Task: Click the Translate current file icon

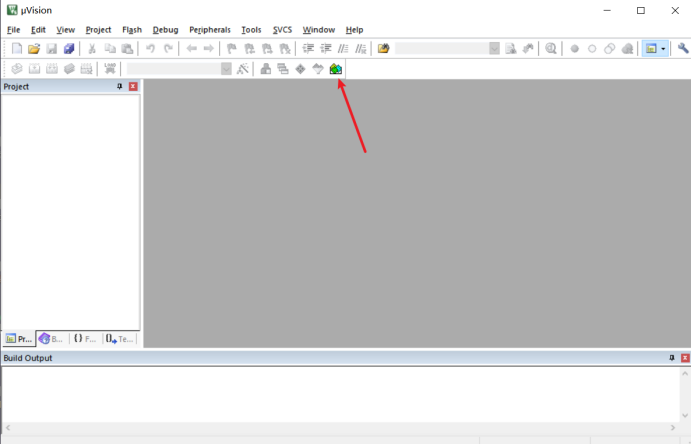Action: click(x=17, y=69)
